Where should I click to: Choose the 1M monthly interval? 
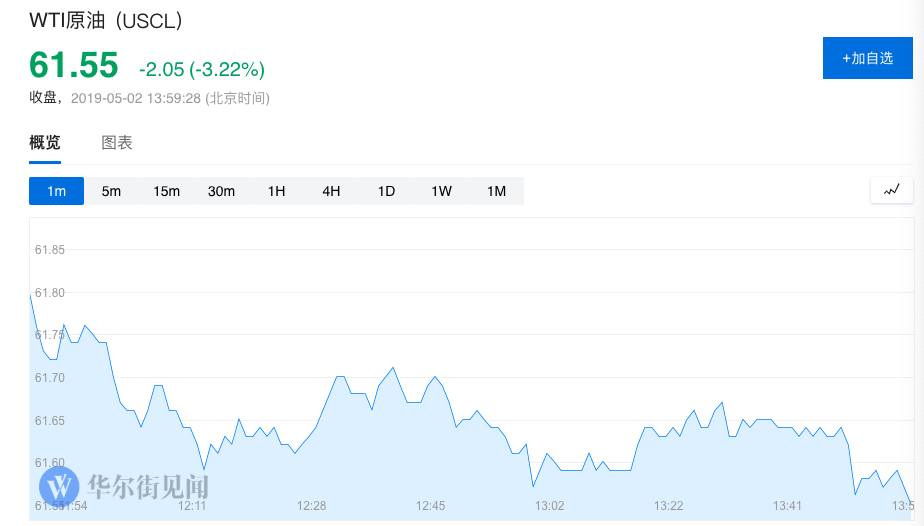click(496, 191)
